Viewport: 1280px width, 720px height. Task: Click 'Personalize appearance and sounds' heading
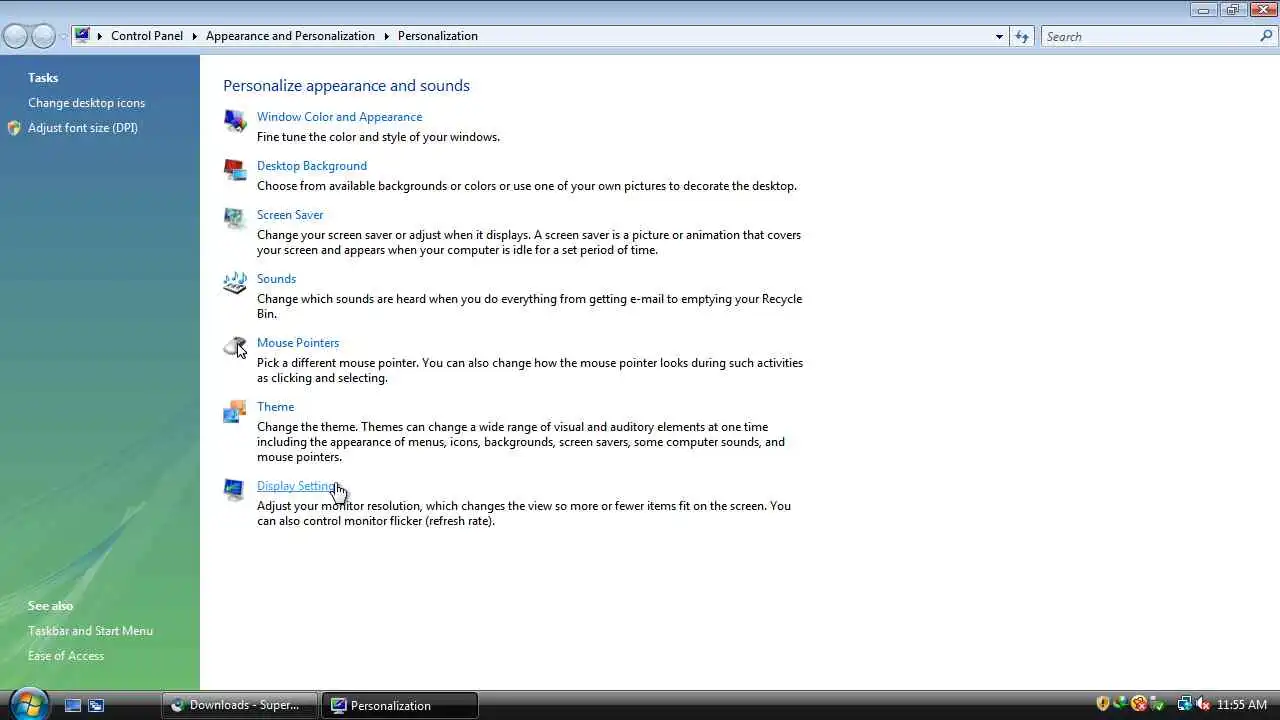coord(346,86)
